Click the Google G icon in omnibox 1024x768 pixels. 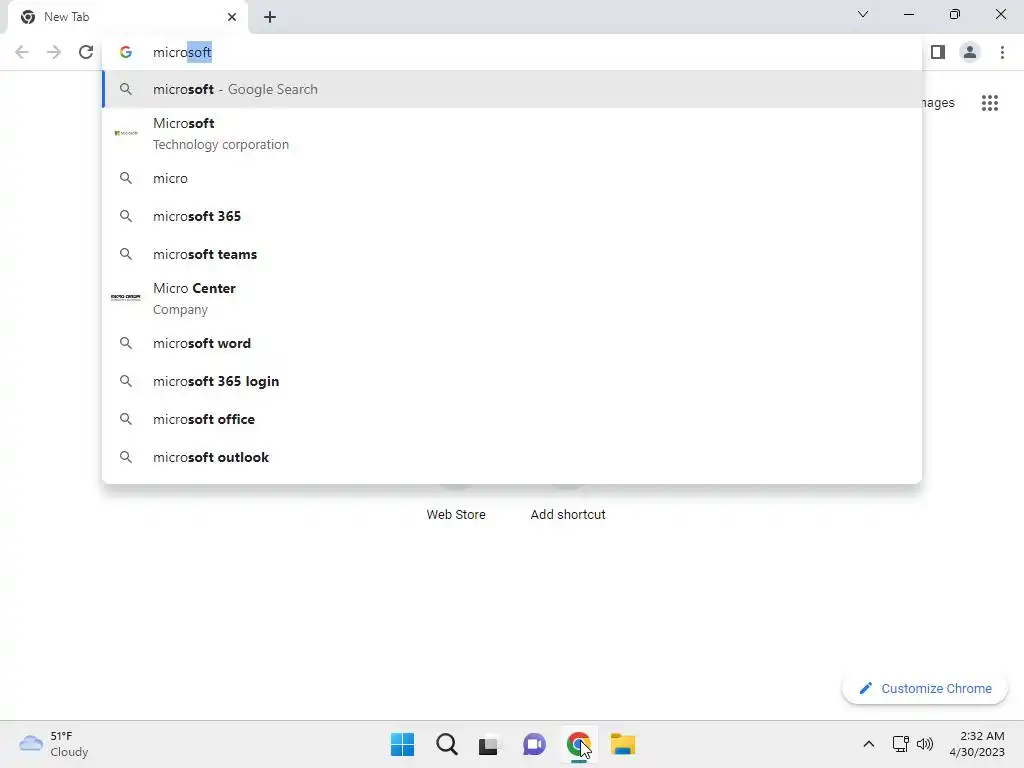126,52
